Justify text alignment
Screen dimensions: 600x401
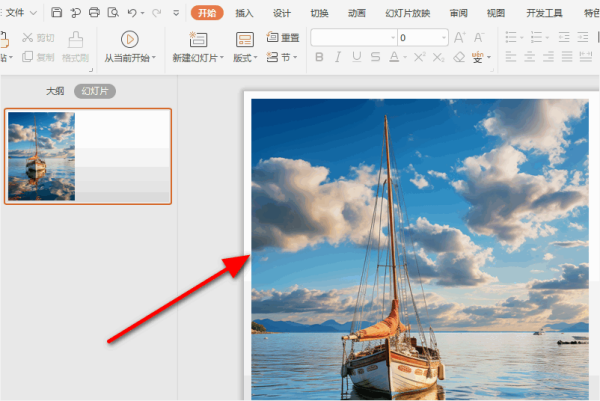pos(567,57)
